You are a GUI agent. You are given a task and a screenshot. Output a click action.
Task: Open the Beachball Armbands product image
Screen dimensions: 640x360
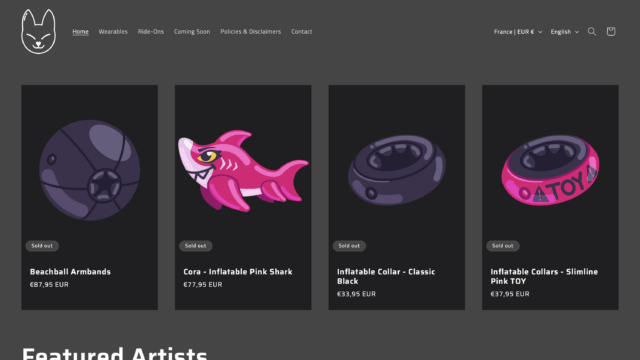point(90,170)
